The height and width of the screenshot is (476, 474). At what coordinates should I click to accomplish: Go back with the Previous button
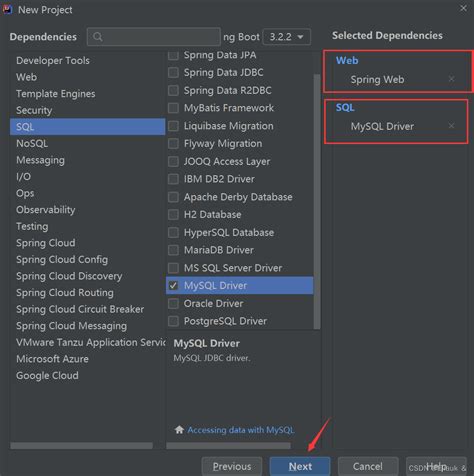point(232,466)
